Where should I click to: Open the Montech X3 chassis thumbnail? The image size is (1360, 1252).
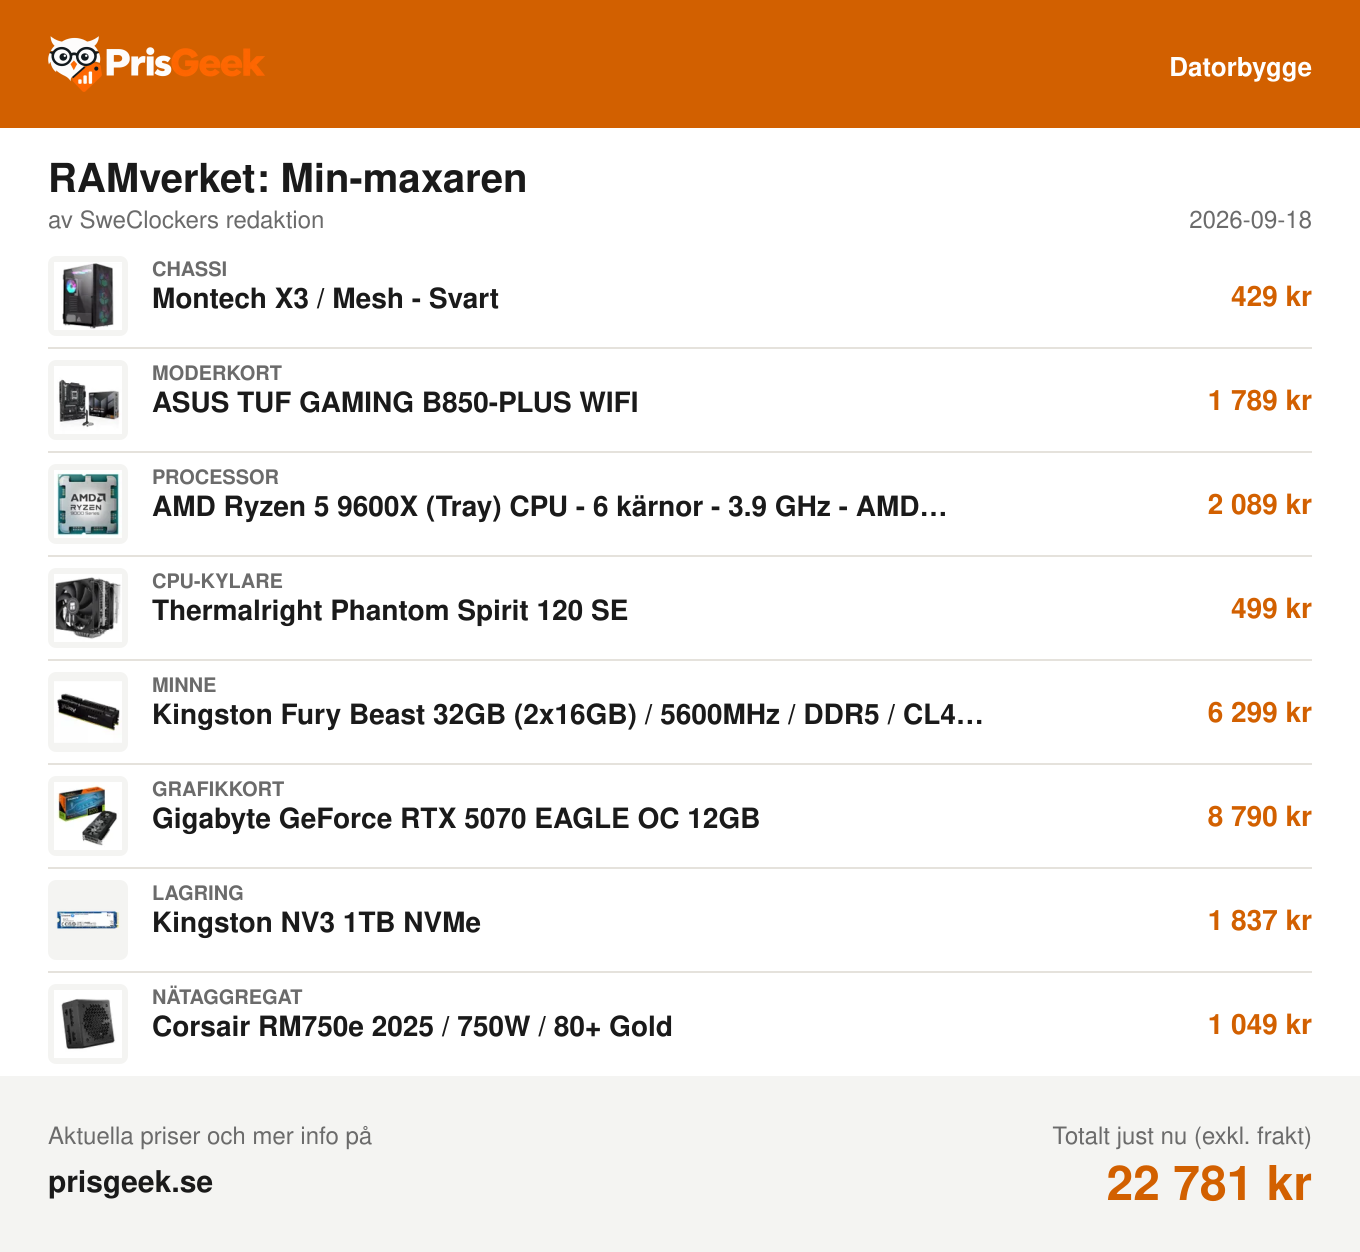(x=88, y=296)
